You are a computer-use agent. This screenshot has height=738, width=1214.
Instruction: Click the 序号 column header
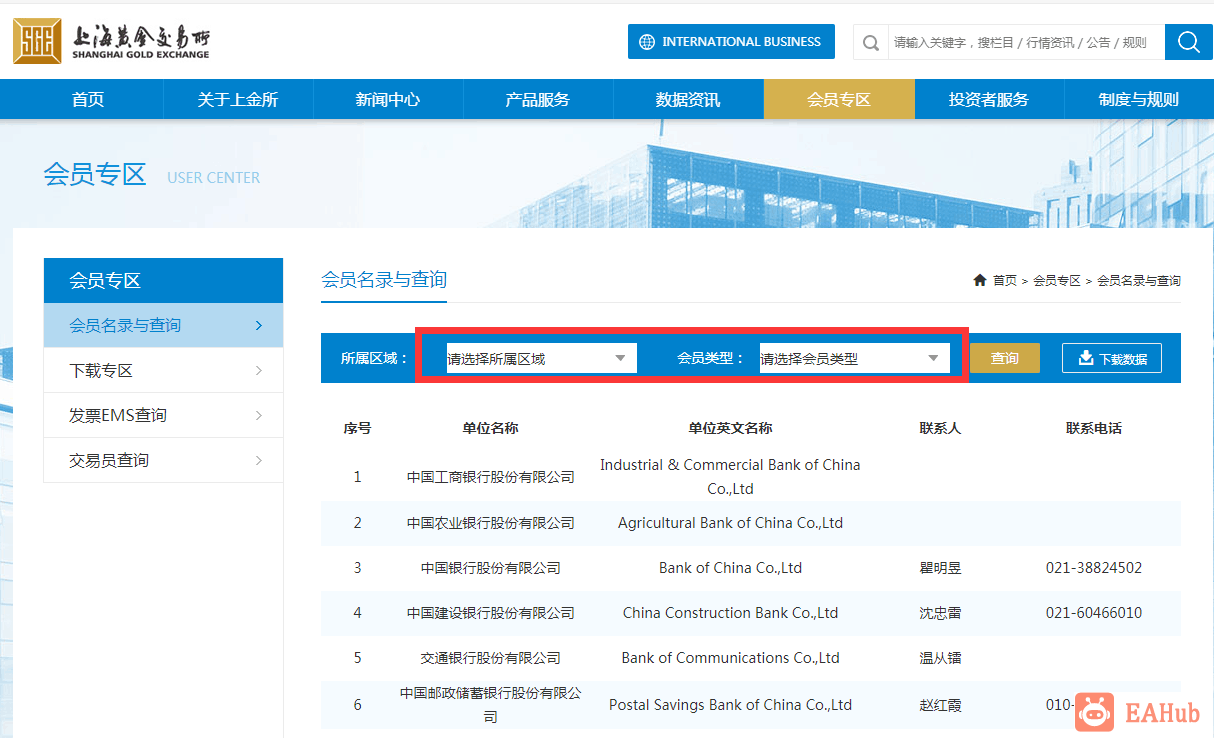[x=357, y=428]
